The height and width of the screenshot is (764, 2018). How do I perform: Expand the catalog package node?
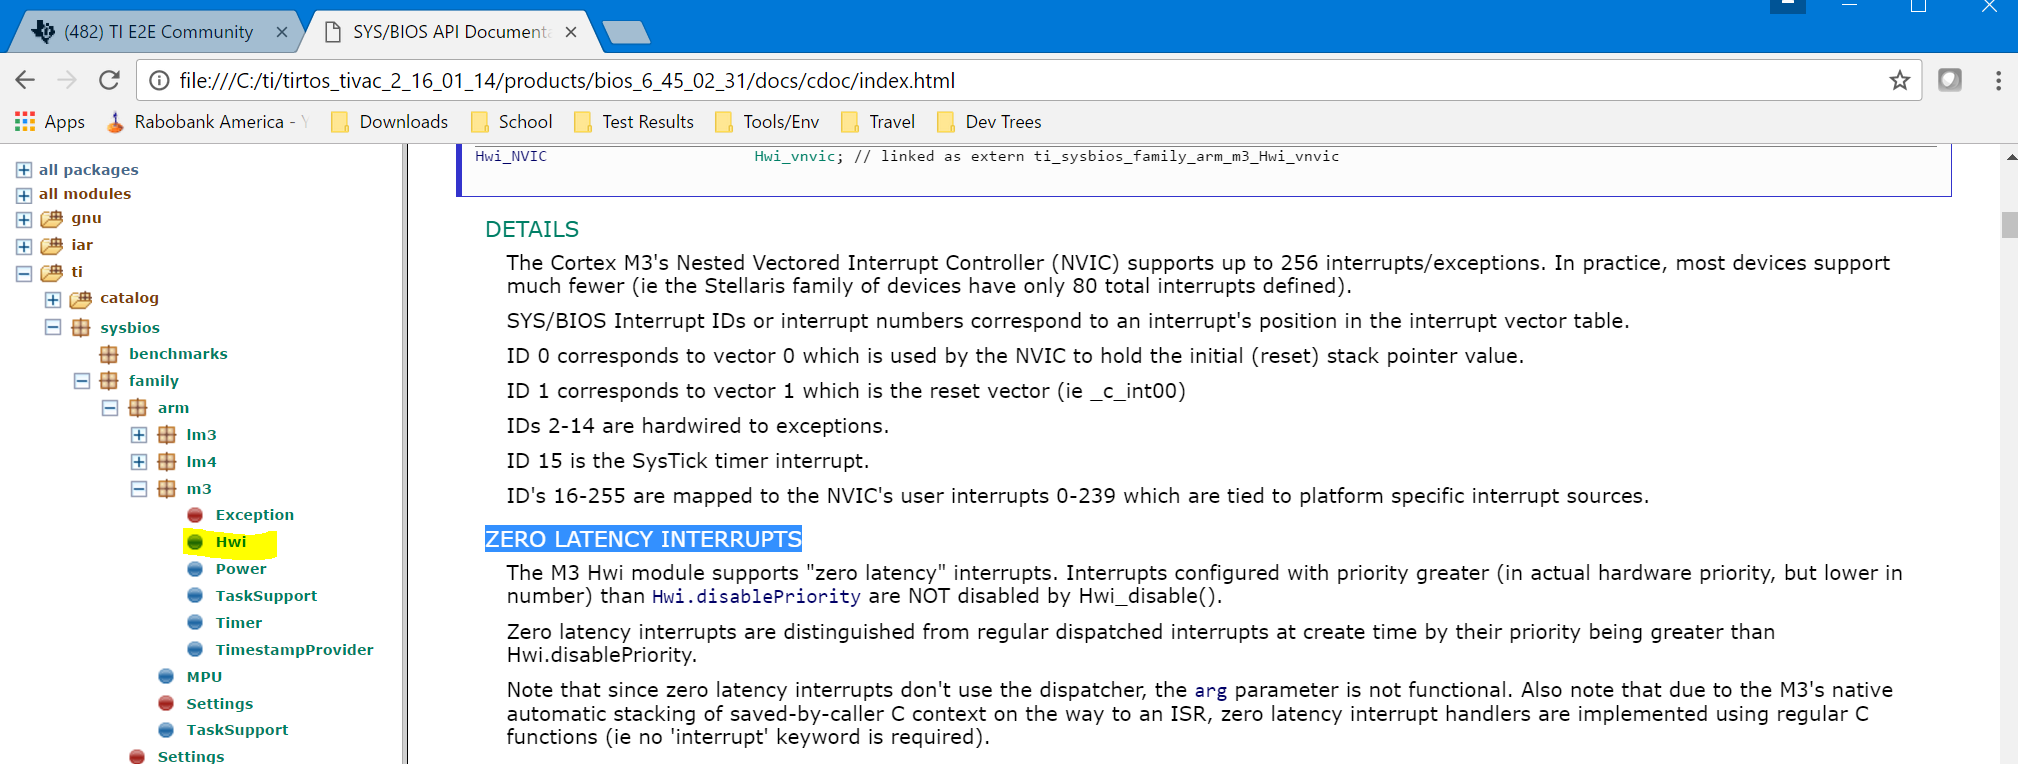click(x=53, y=299)
